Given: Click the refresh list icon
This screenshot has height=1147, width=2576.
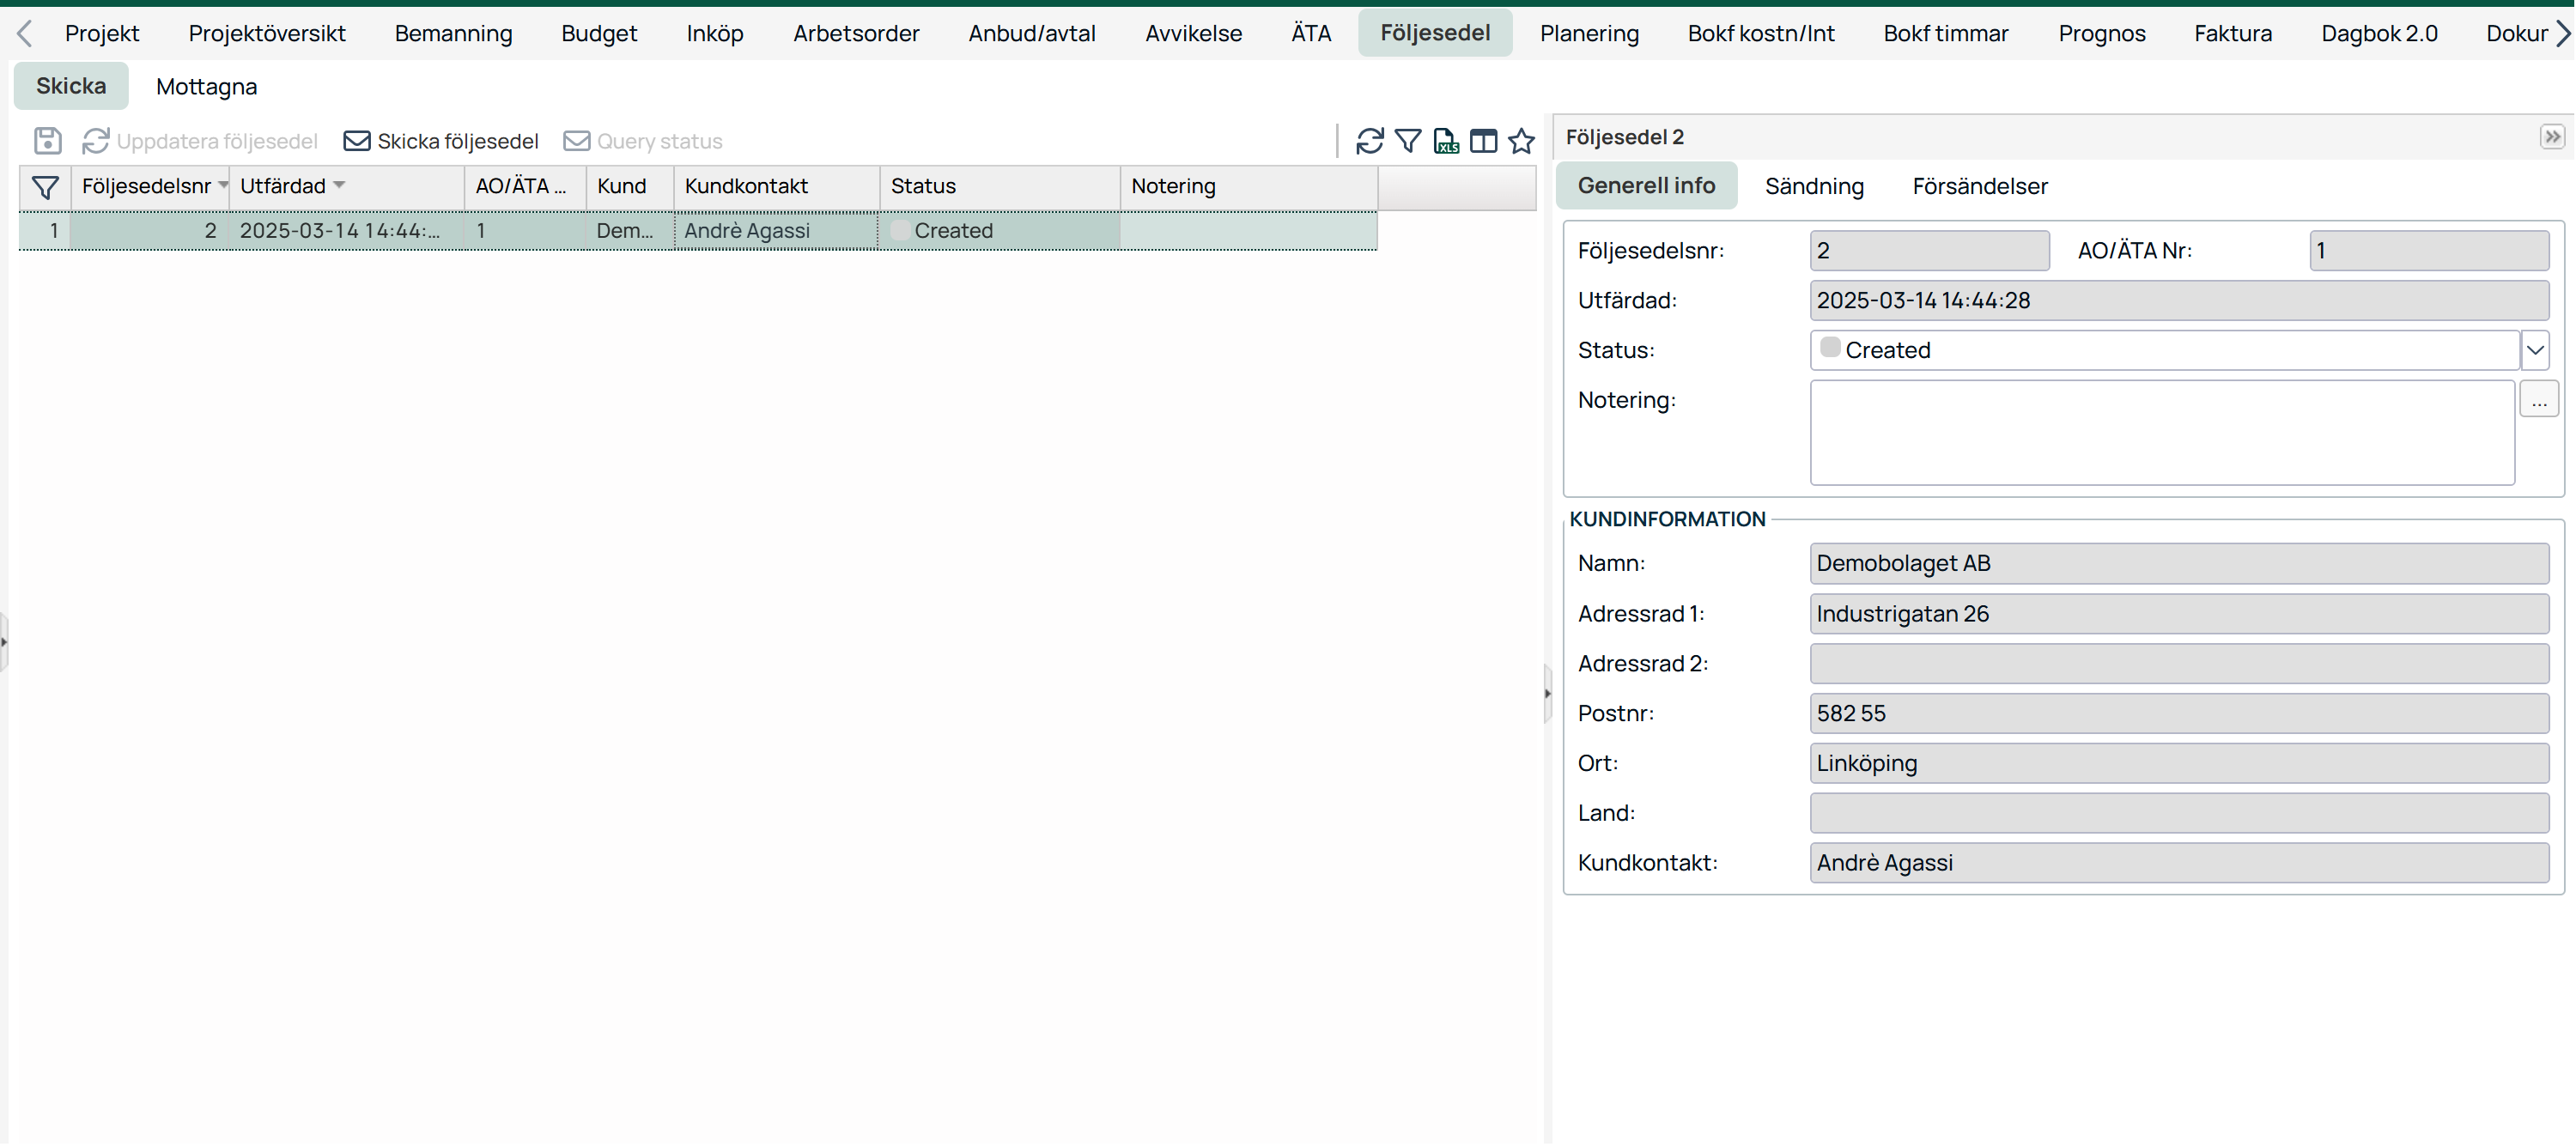Looking at the screenshot, I should [x=1369, y=141].
